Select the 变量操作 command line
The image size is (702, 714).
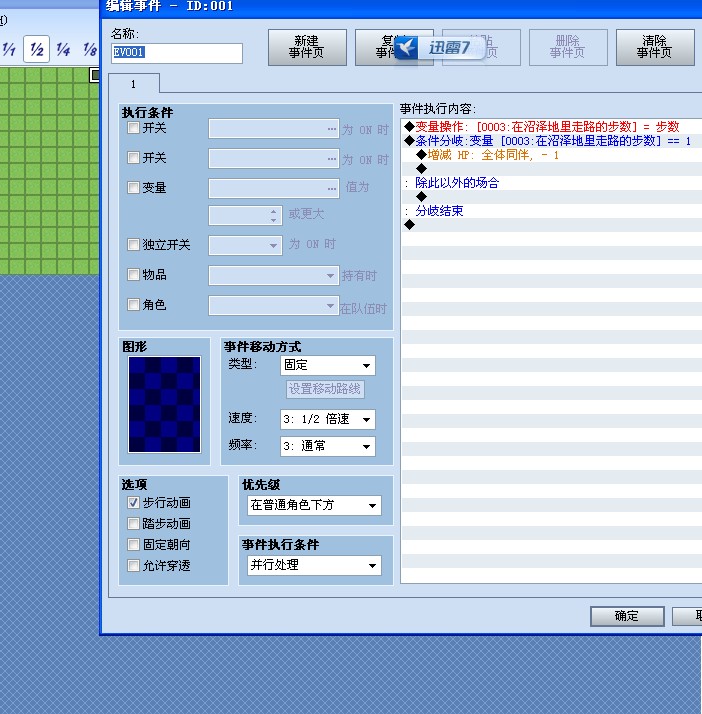552,127
